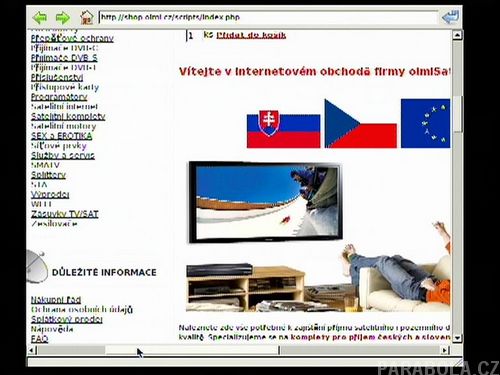
Task: Click the Czech flag image
Action: tap(361, 123)
